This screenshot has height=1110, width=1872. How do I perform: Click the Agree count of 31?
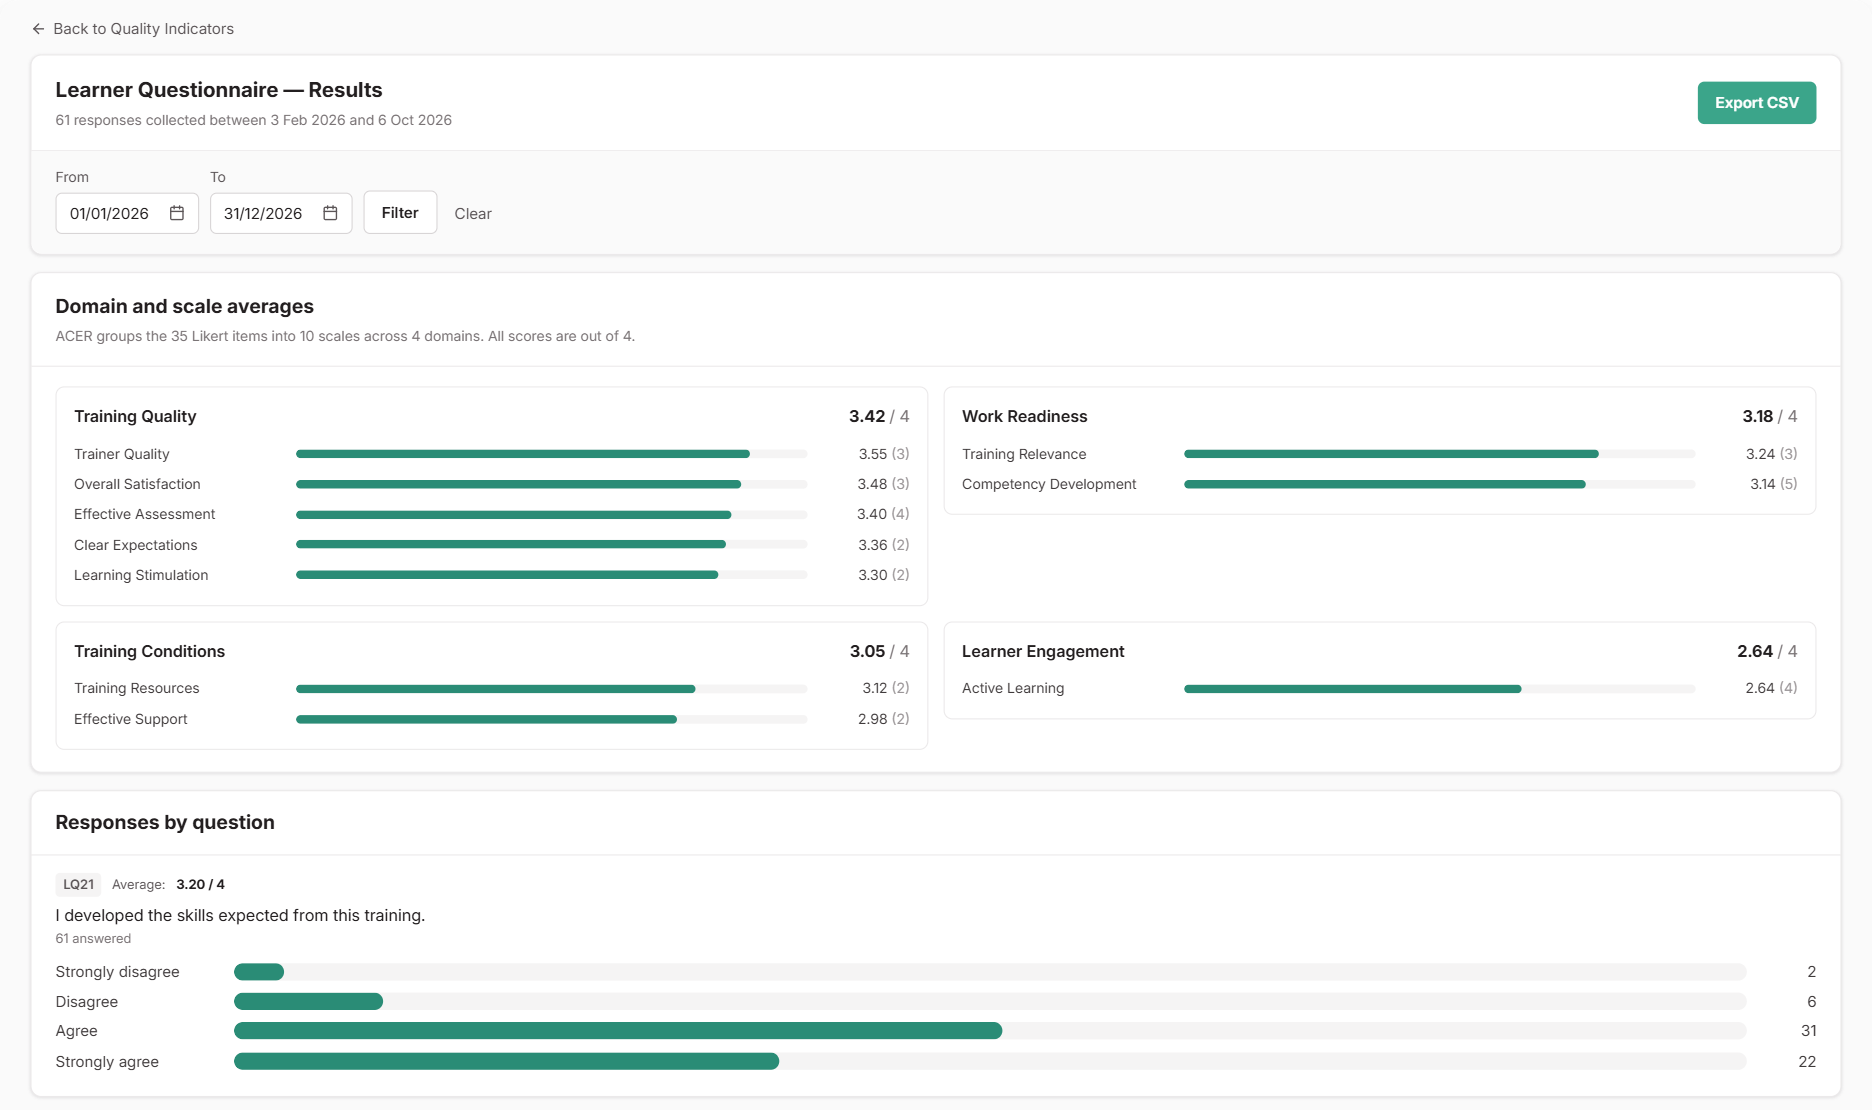tap(1808, 1031)
